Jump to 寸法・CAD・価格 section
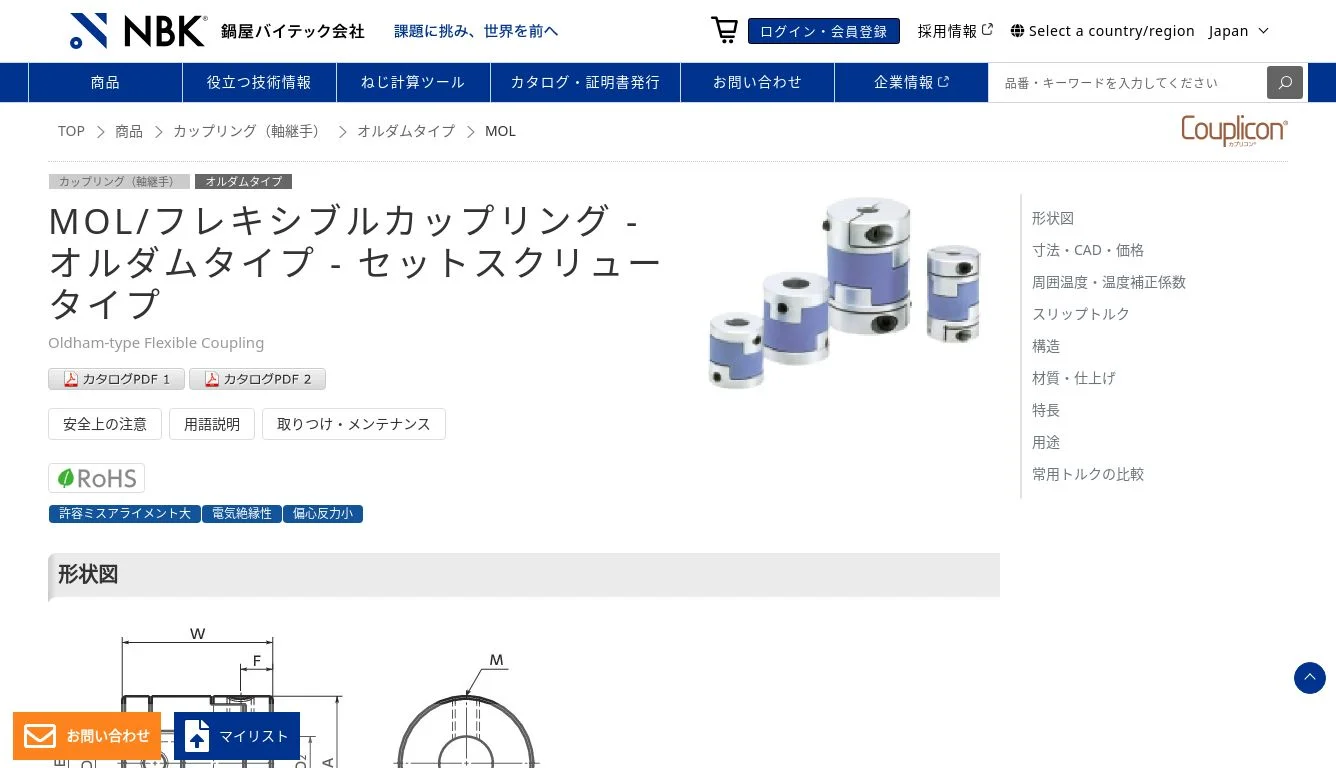This screenshot has height=768, width=1336. coord(1088,250)
